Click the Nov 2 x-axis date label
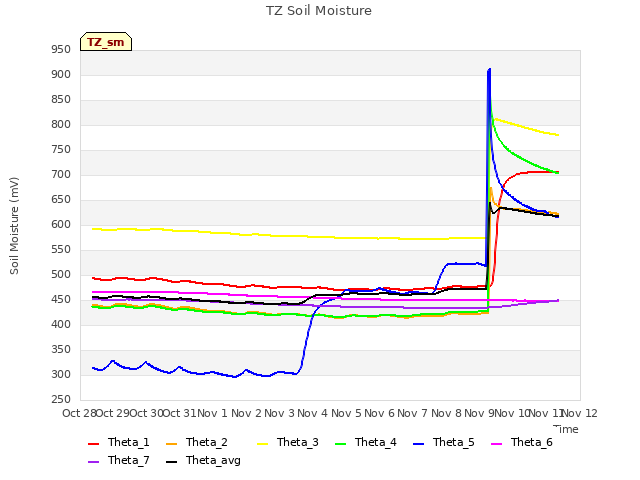Viewport: 640px width, 480px height. [246, 413]
